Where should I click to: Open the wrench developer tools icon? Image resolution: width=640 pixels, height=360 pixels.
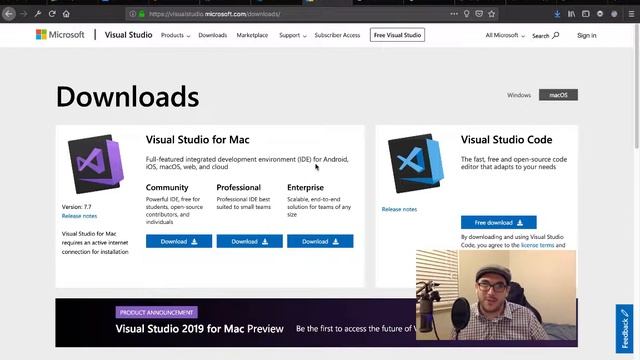click(38, 14)
